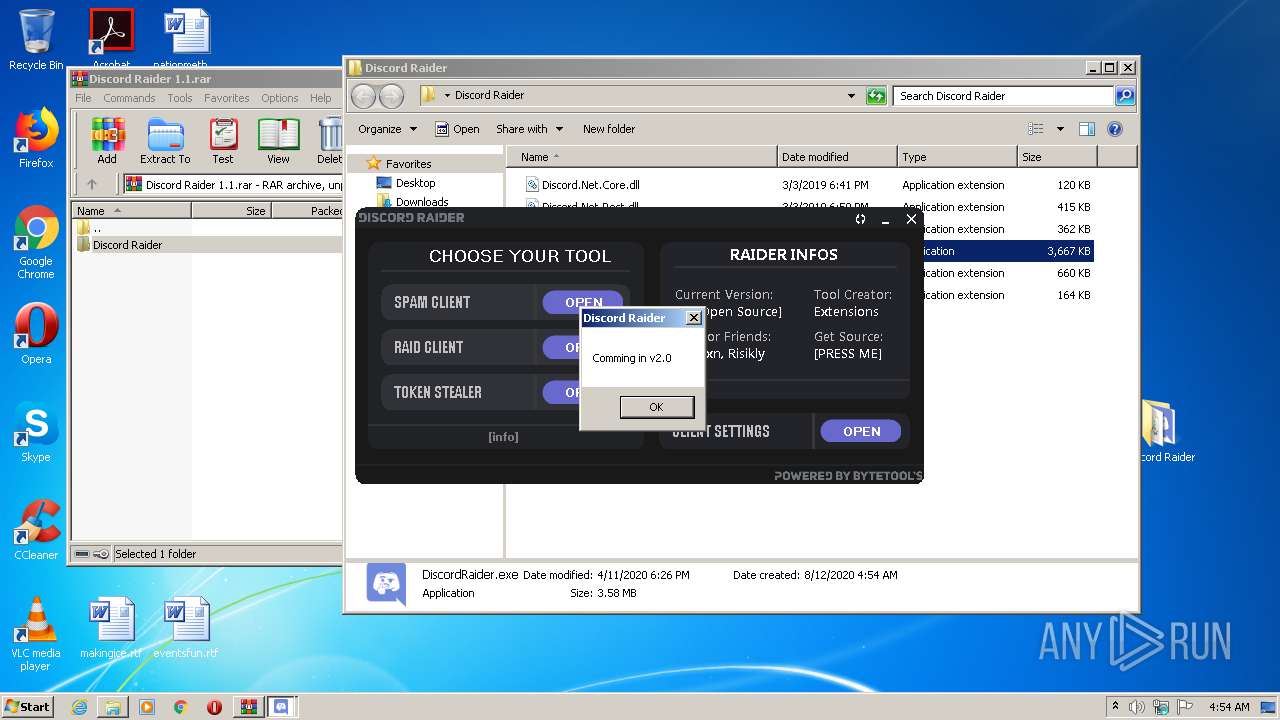This screenshot has height=720, width=1280.
Task: Select the eventsfun.rtf desktop document
Action: 186,628
